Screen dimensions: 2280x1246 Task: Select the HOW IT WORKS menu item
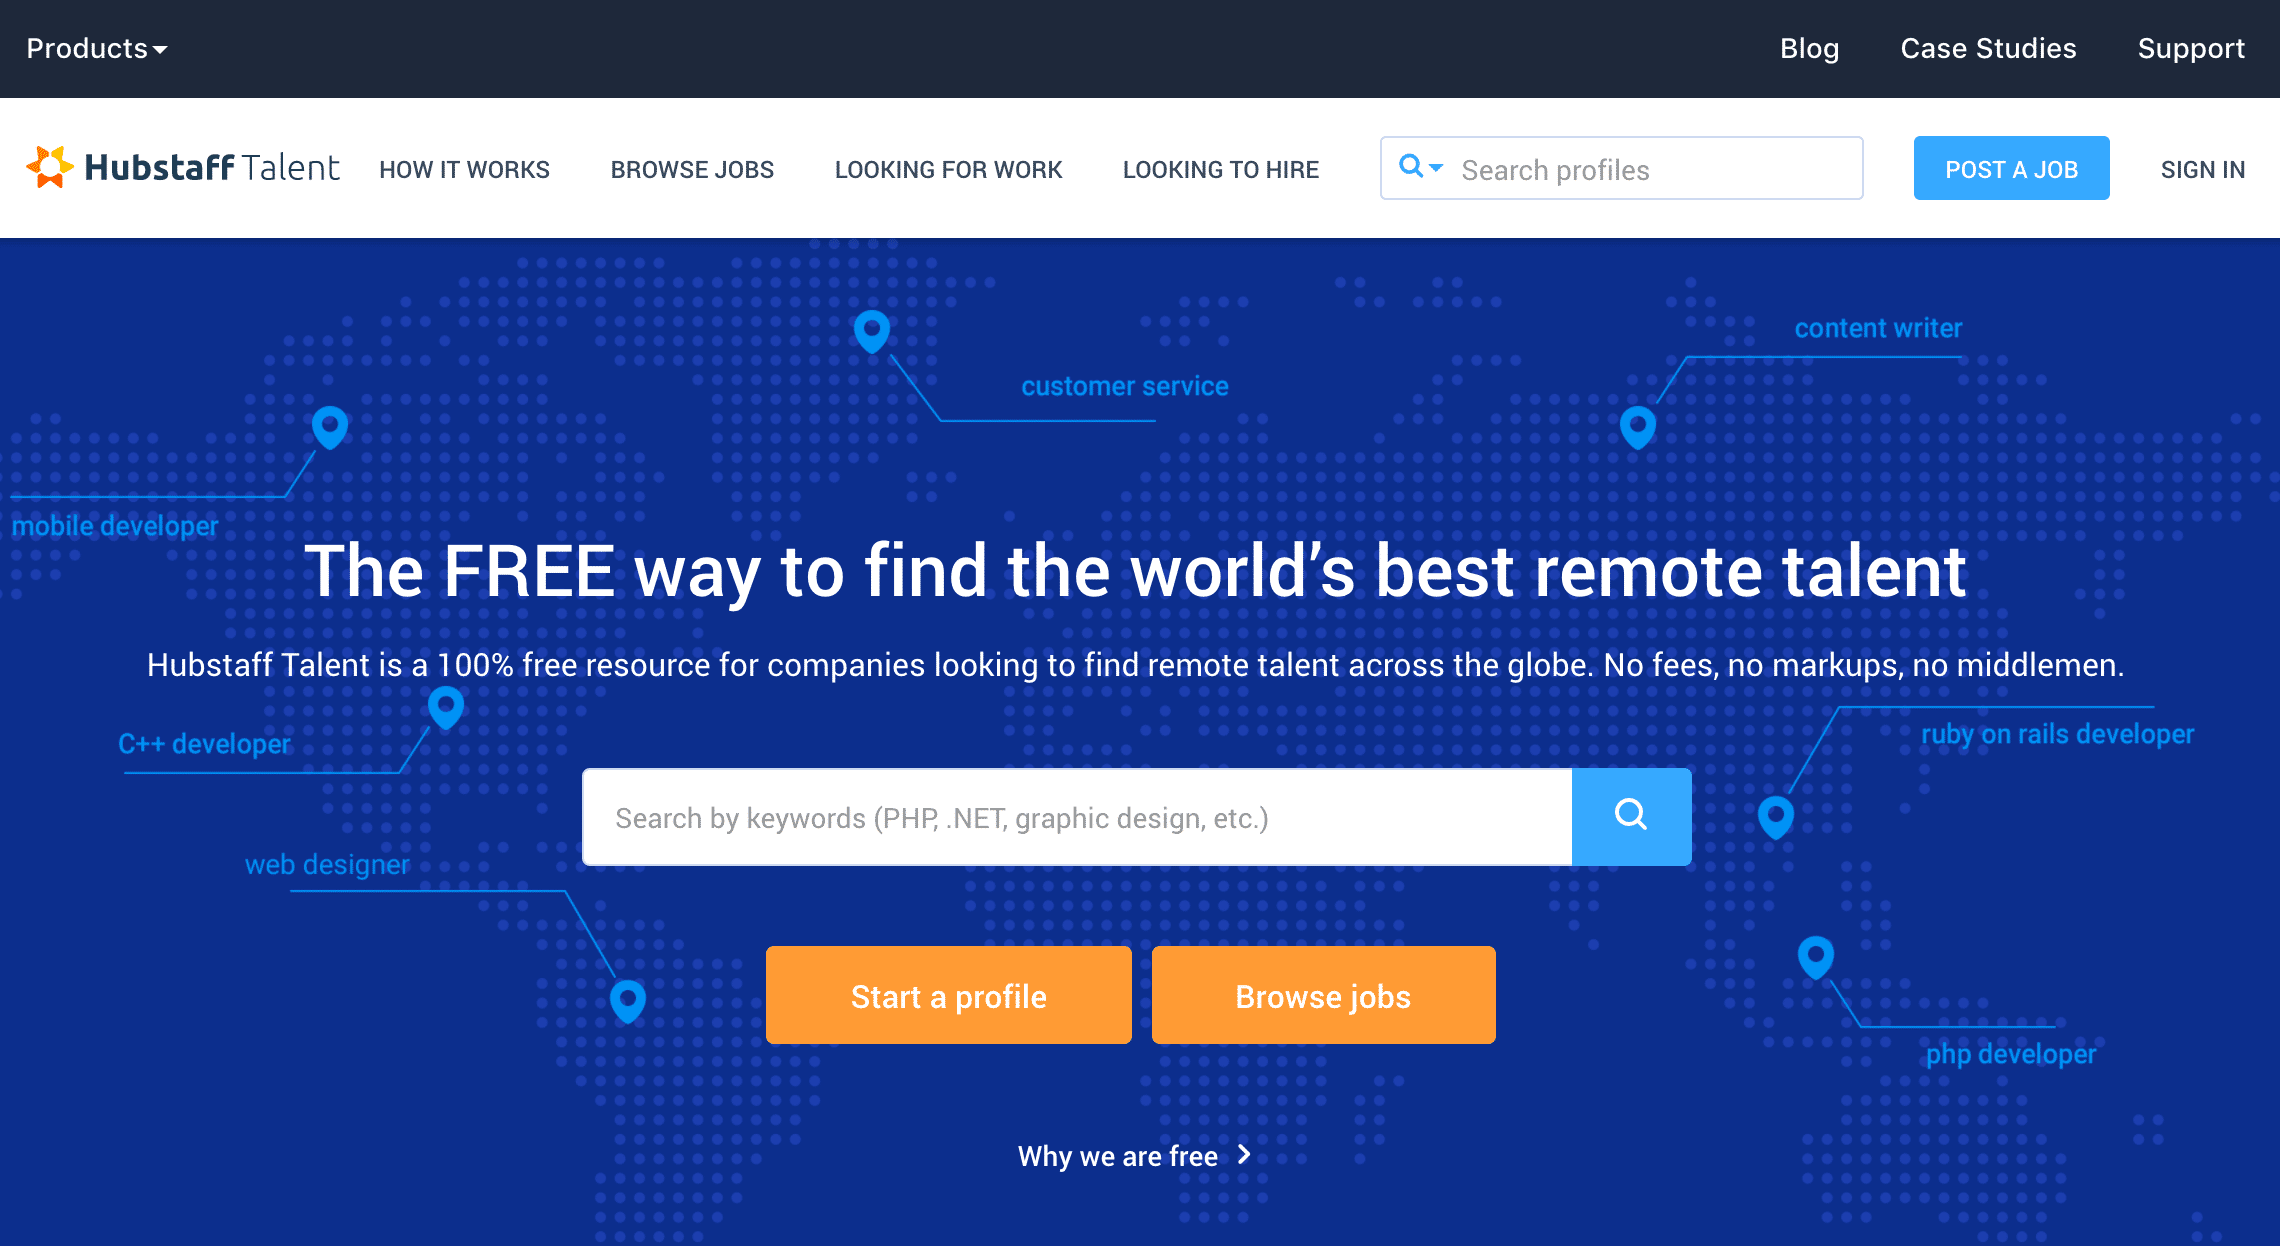point(463,167)
